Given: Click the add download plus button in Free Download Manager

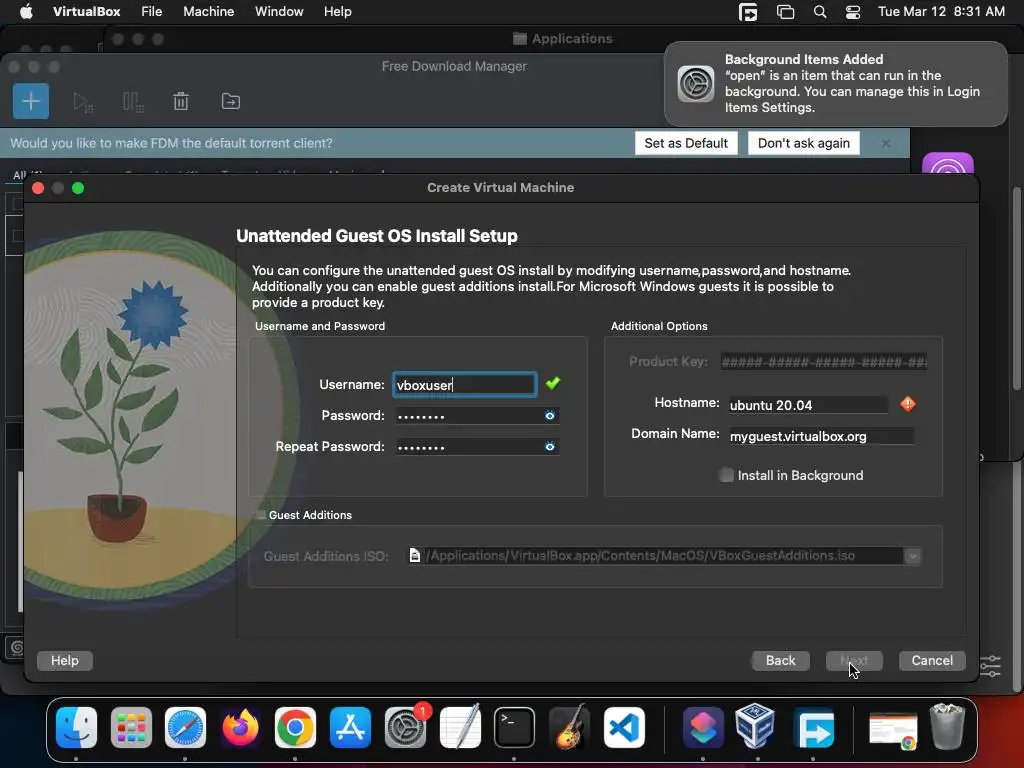Looking at the screenshot, I should point(31,101).
